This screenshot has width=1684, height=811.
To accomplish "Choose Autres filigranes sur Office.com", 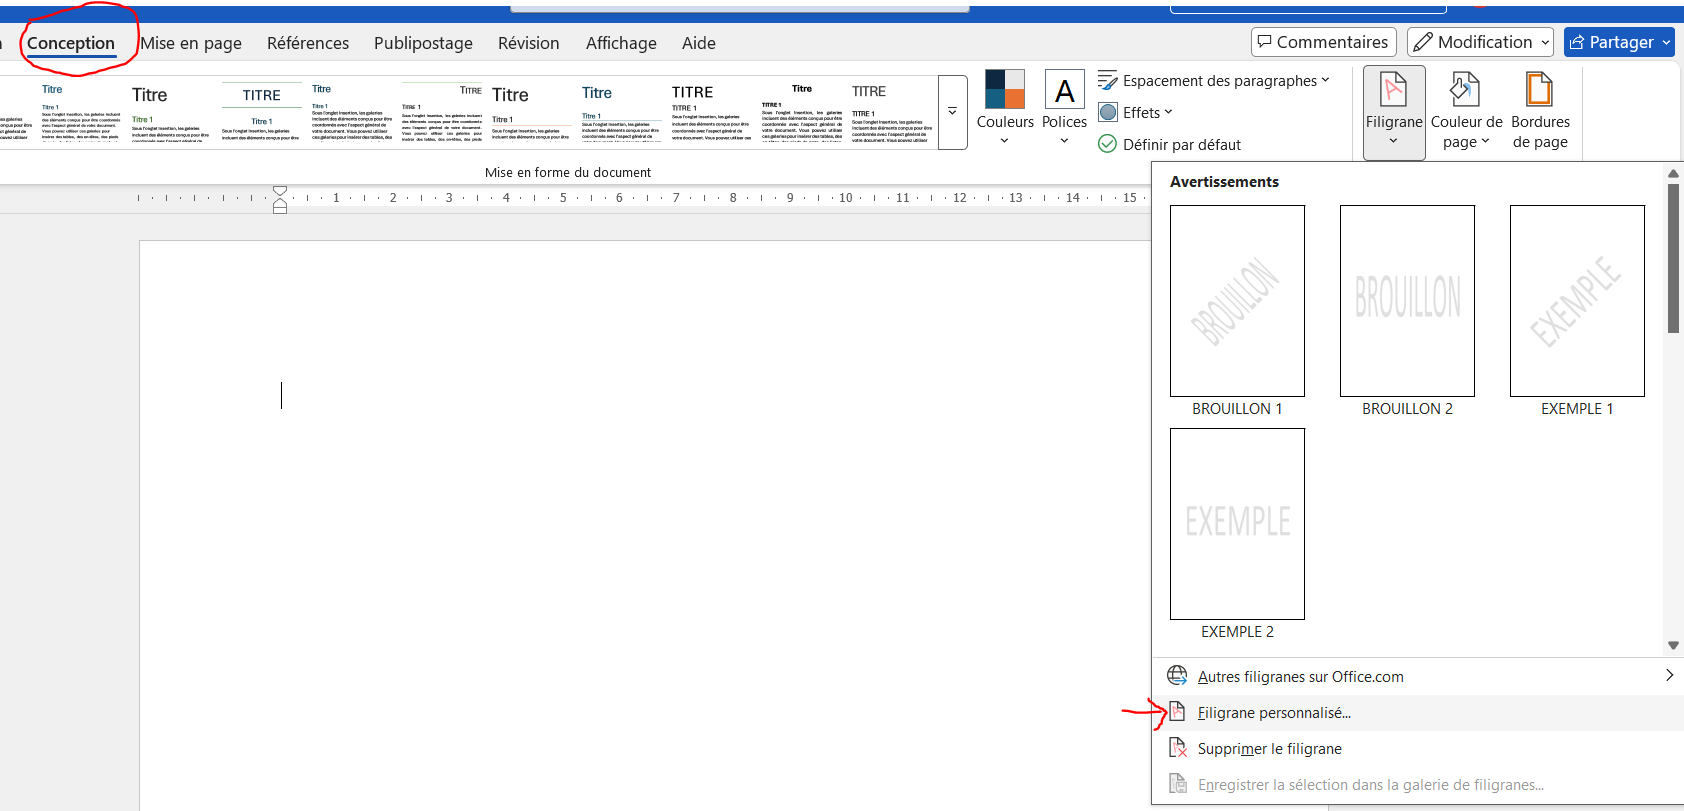I will pyautogui.click(x=1417, y=677).
